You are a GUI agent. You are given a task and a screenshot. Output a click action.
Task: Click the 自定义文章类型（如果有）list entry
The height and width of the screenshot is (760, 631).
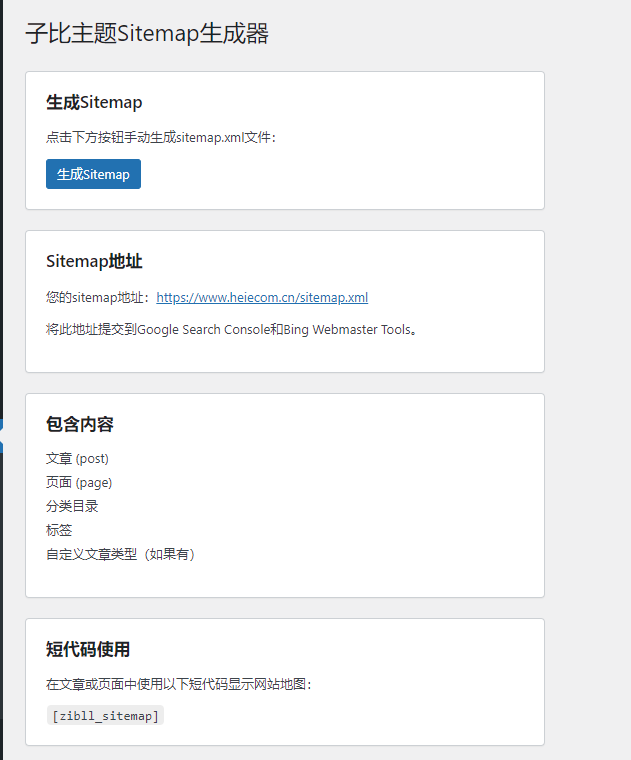(121, 554)
